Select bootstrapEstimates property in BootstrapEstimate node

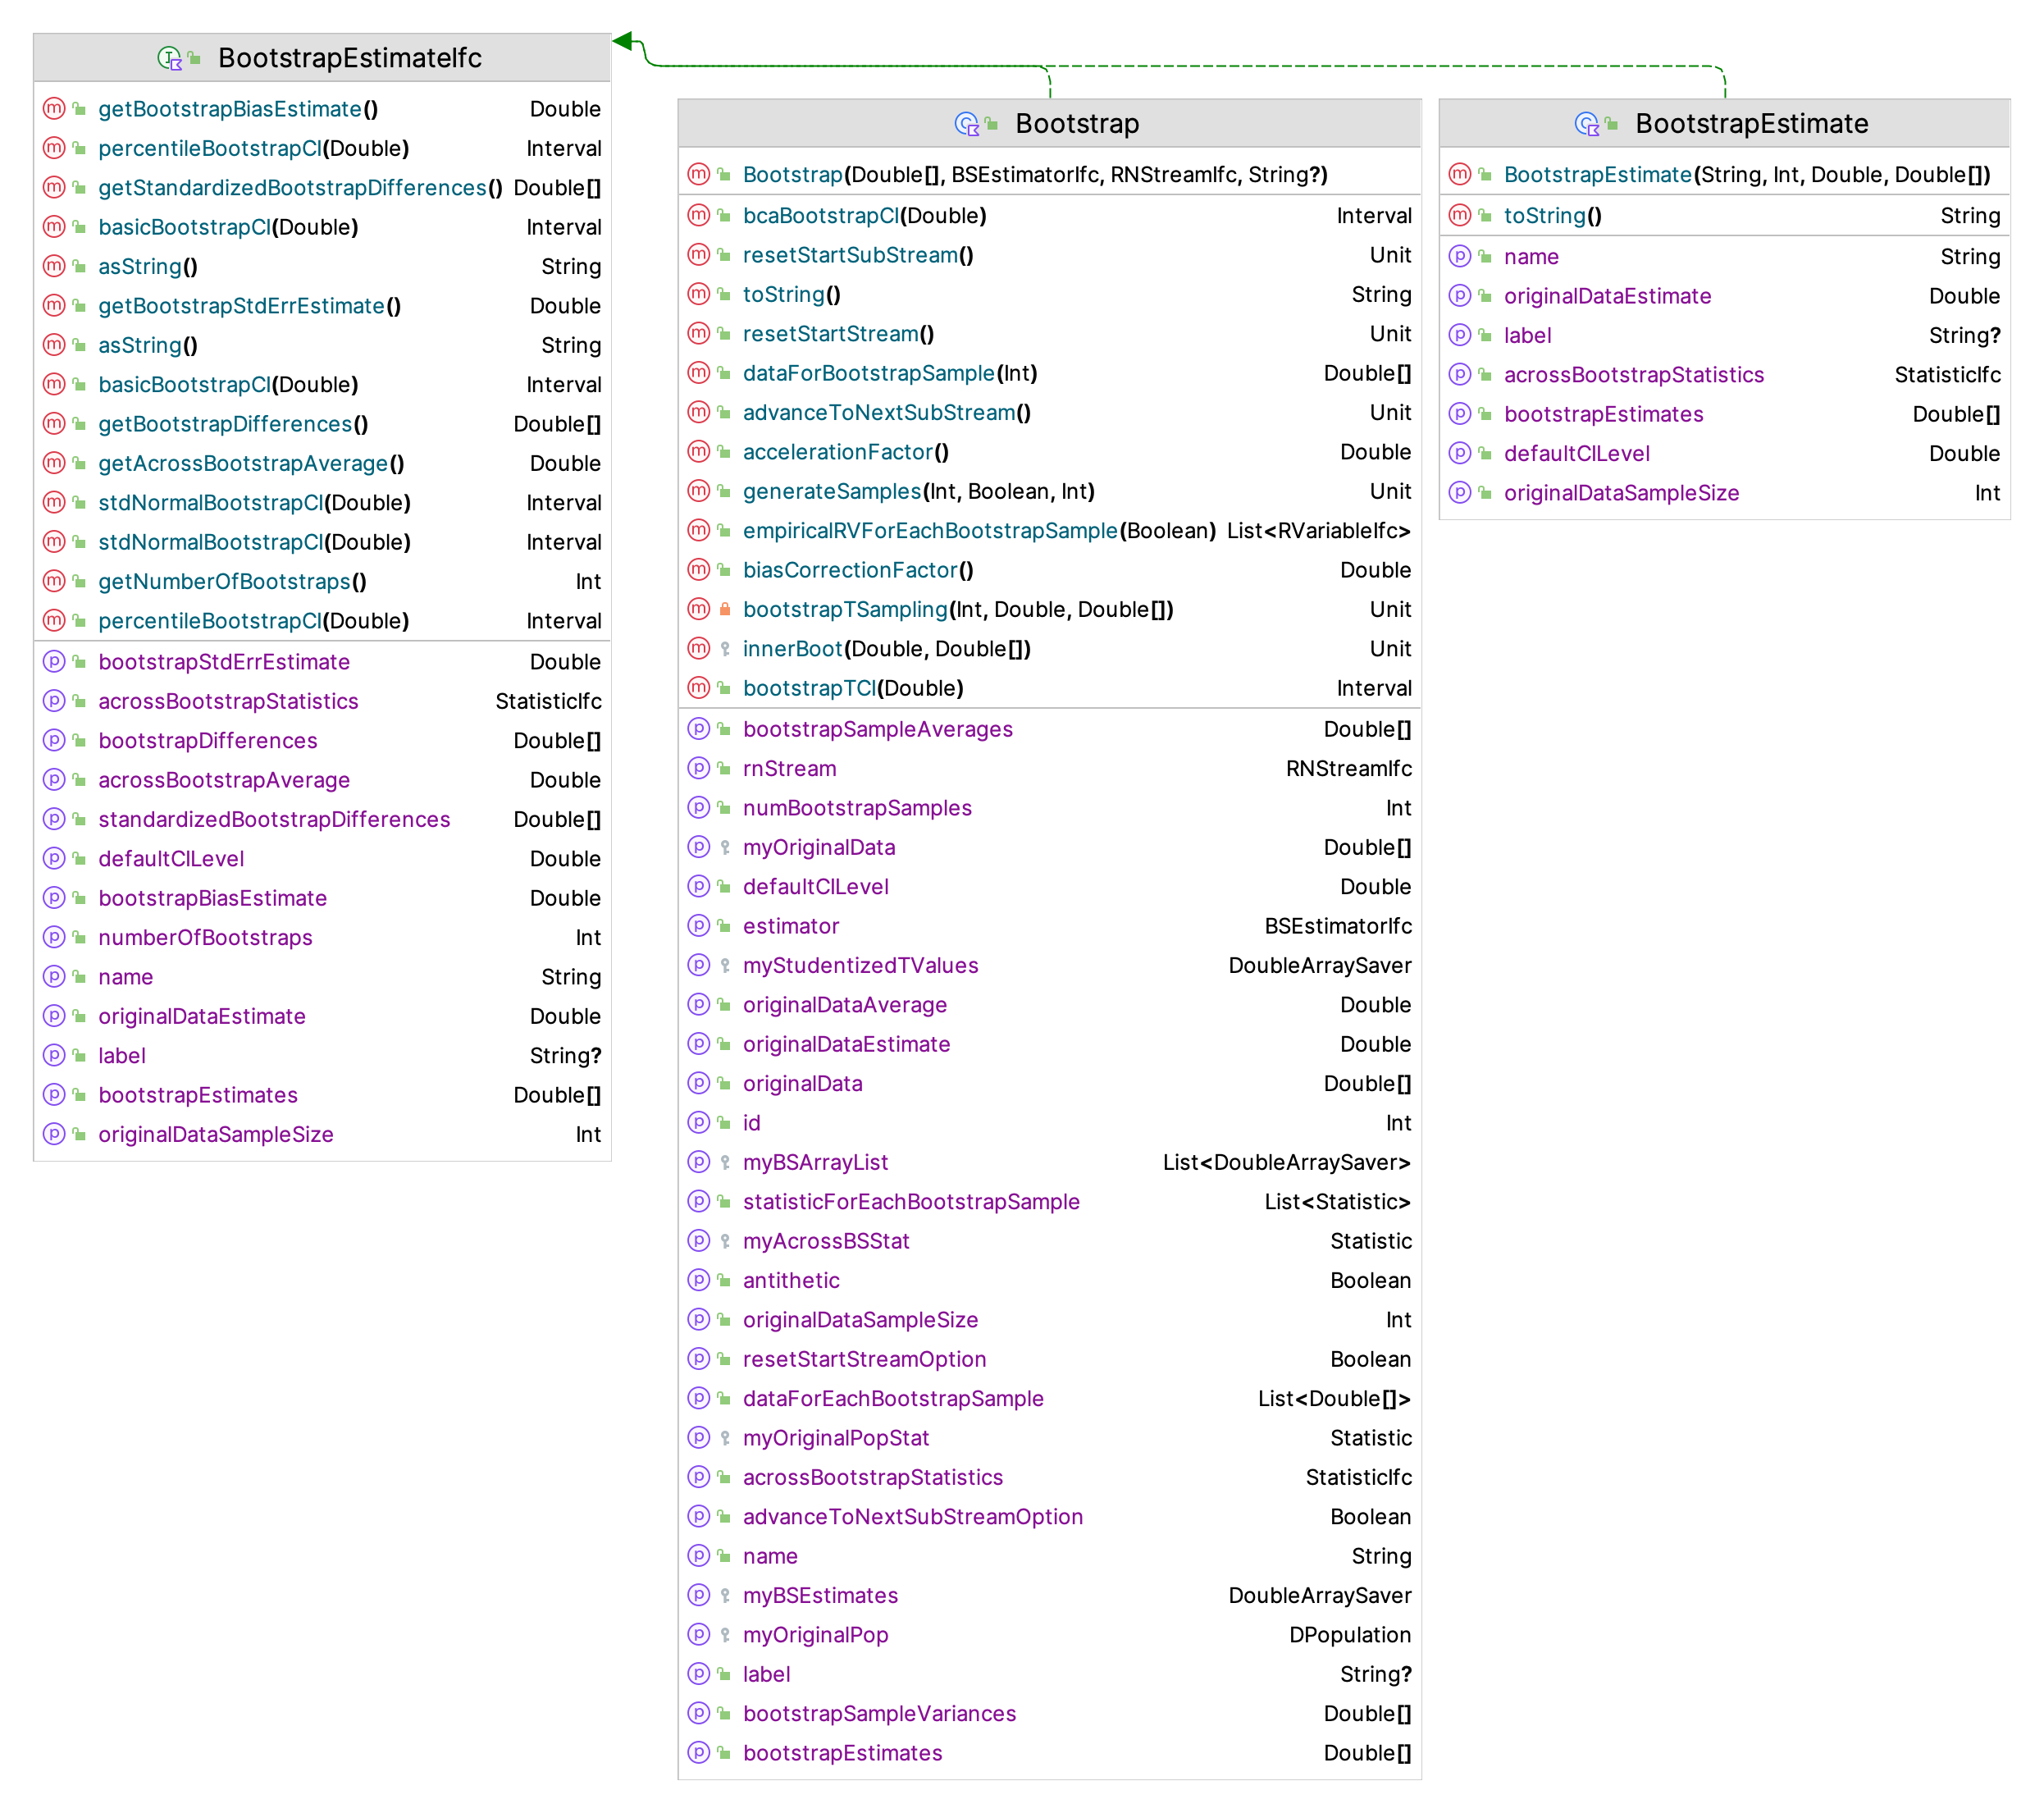[1603, 414]
